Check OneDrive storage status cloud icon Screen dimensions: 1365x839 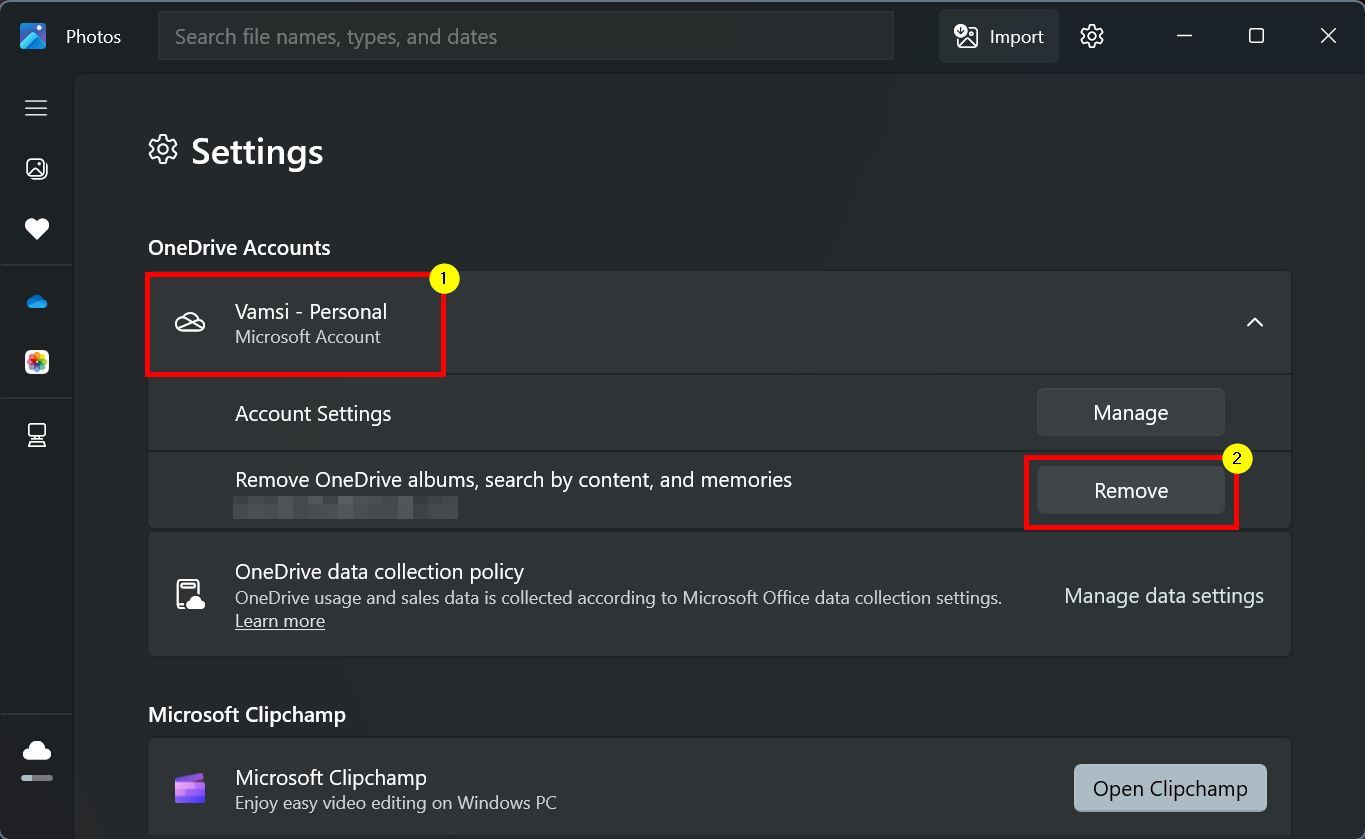click(37, 750)
